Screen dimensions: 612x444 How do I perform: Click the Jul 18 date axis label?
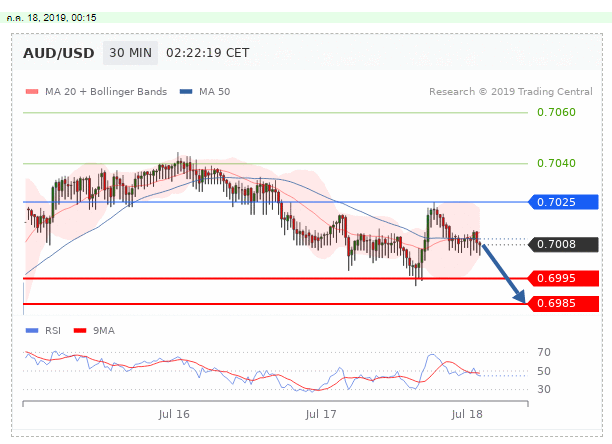[x=467, y=414]
